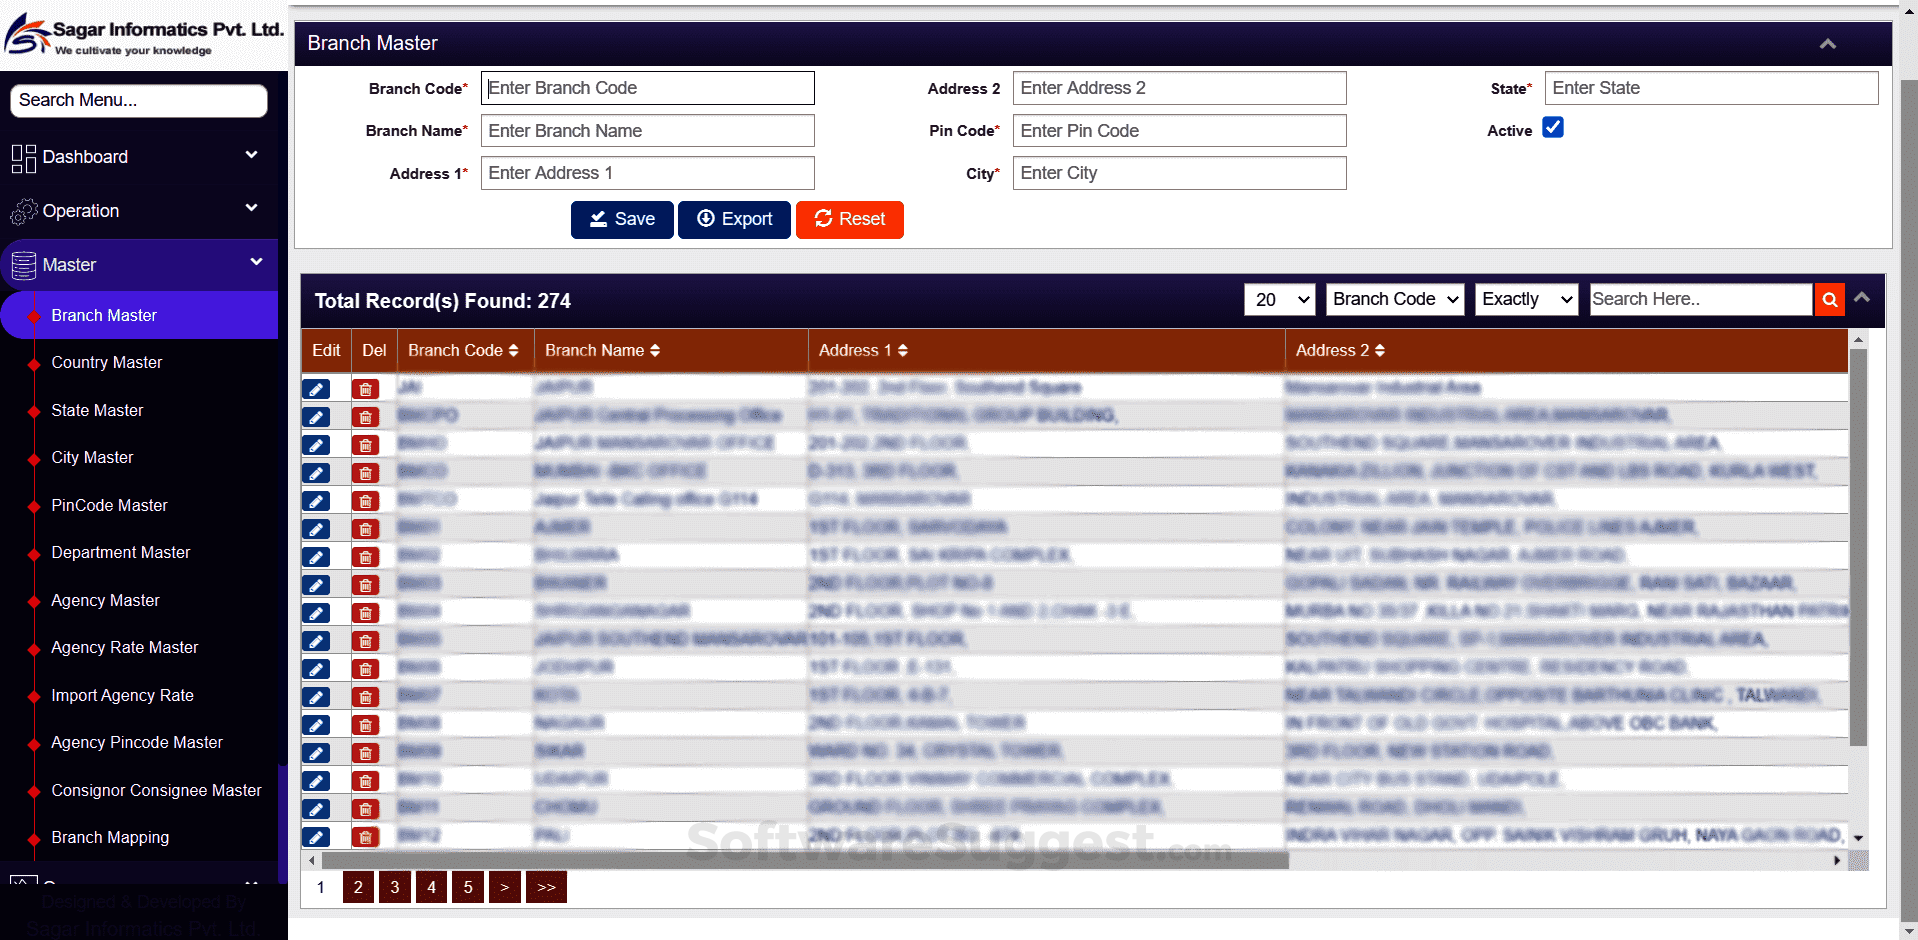Click the delete trash icon on the first row

pyautogui.click(x=365, y=388)
